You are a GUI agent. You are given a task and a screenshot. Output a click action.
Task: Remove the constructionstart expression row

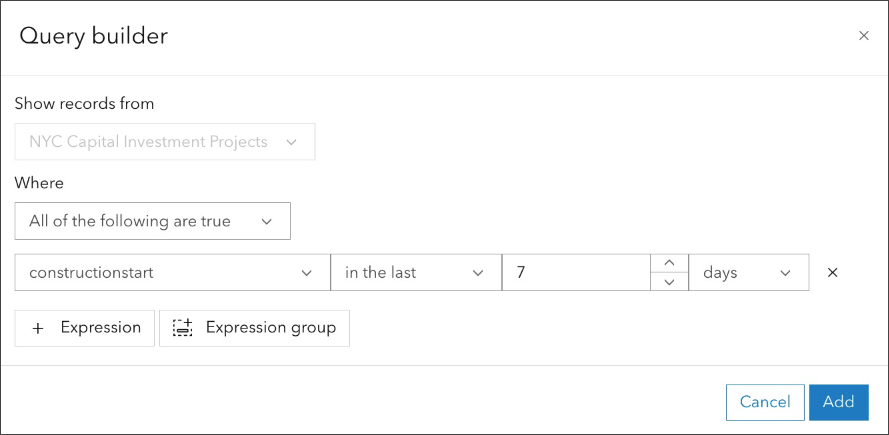(x=832, y=272)
